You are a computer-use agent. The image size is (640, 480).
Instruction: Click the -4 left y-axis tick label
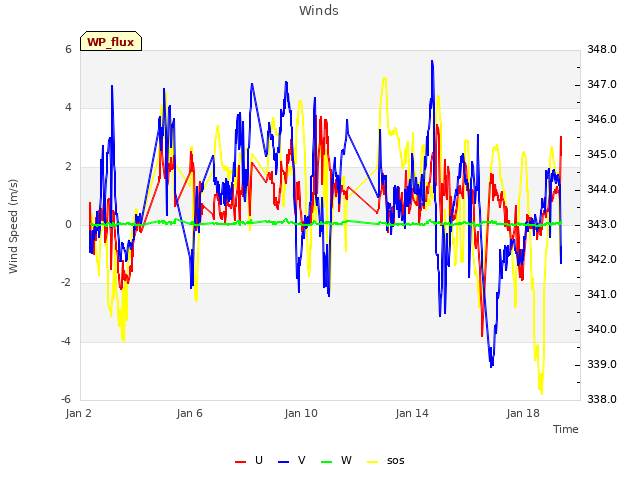tap(66, 341)
